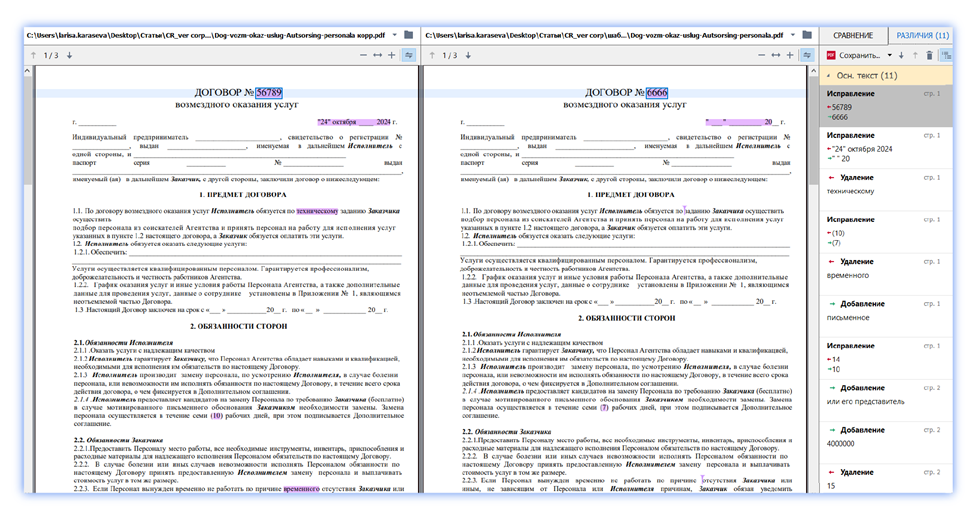Click highlighted word техническому in left document

[x=317, y=211]
